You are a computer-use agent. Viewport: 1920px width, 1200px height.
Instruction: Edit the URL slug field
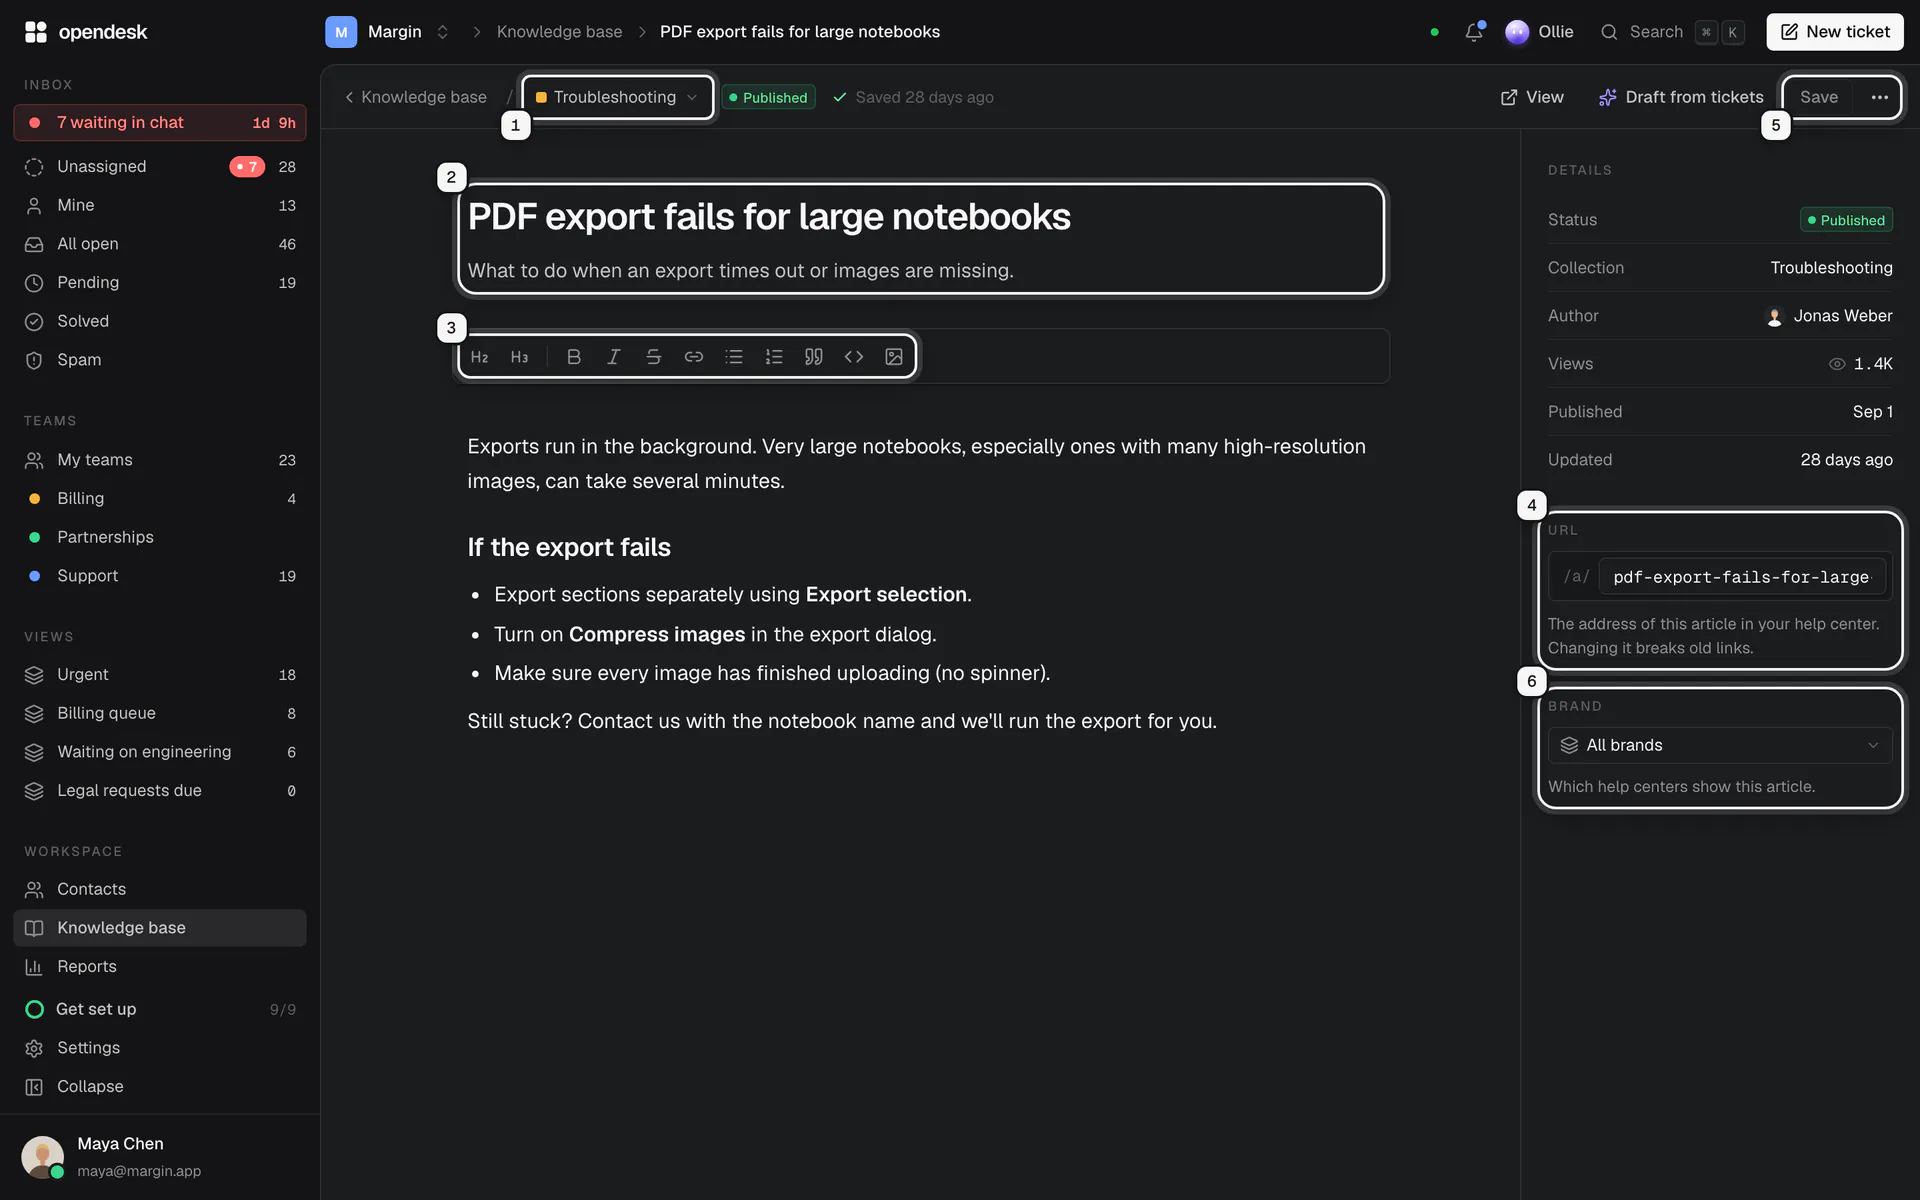pyautogui.click(x=1741, y=577)
